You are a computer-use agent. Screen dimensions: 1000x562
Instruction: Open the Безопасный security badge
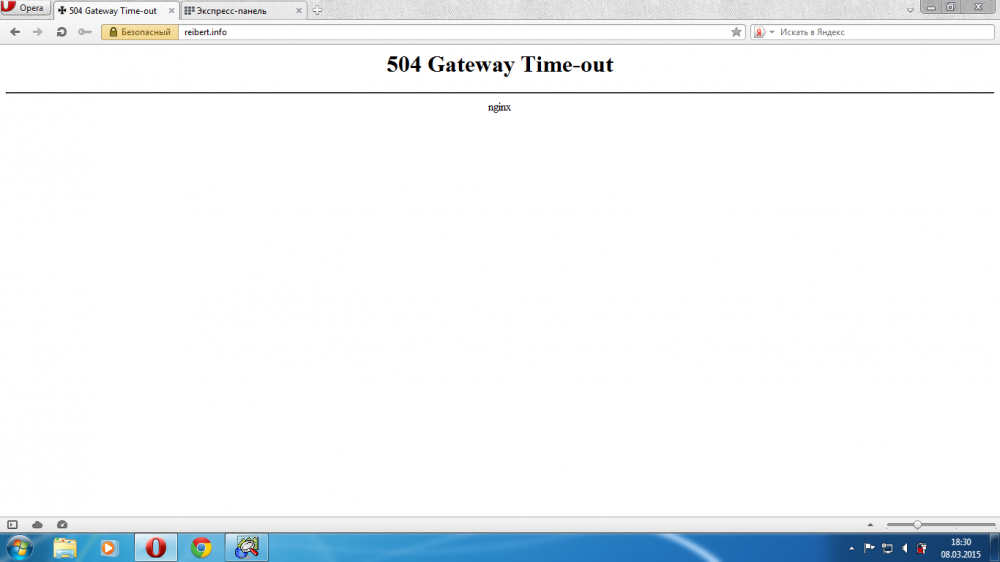(x=140, y=32)
